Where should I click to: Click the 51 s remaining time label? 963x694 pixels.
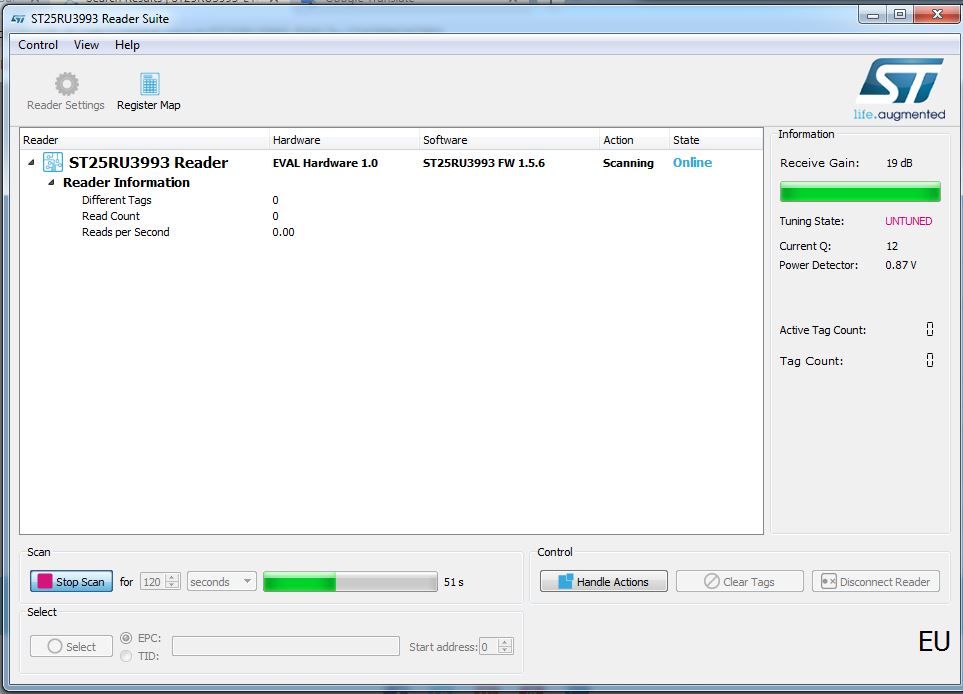coord(453,582)
